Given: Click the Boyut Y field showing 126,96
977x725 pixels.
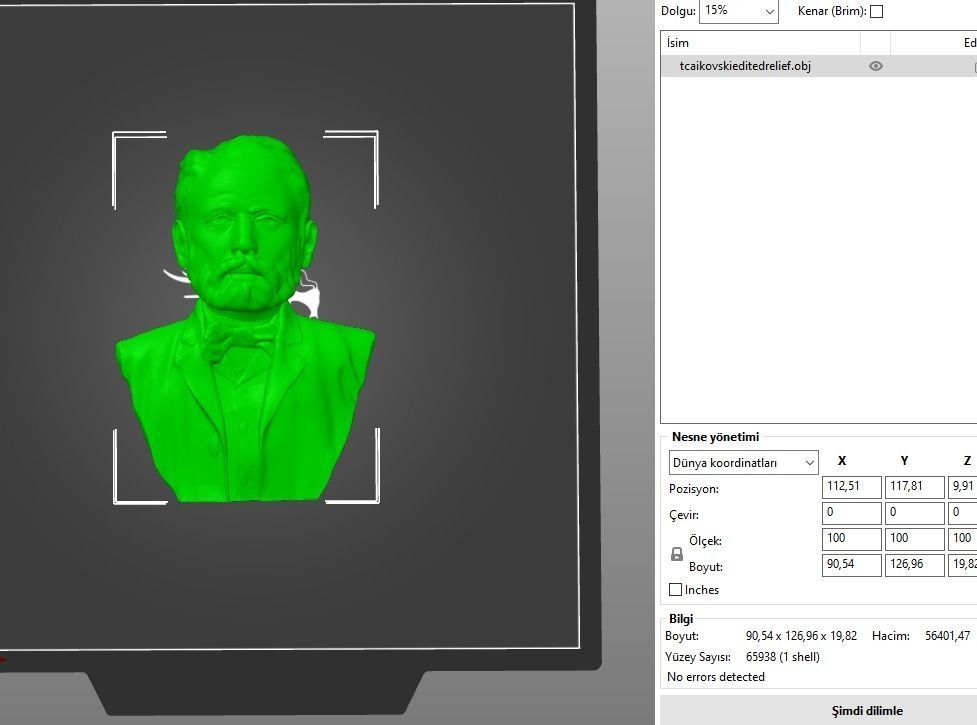Looking at the screenshot, I should pos(913,565).
